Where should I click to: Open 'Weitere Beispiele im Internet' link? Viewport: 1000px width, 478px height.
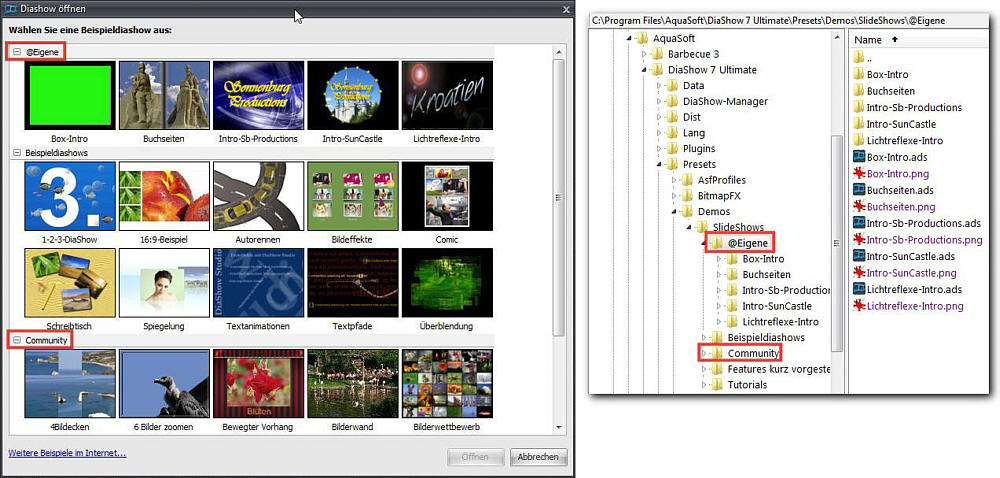pyautogui.click(x=67, y=453)
